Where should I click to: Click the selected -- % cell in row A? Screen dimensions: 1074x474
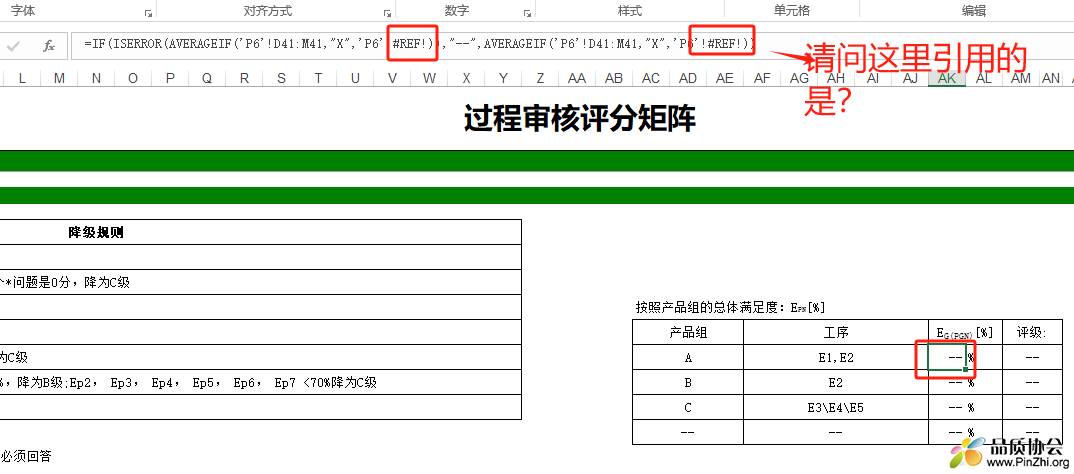click(947, 358)
